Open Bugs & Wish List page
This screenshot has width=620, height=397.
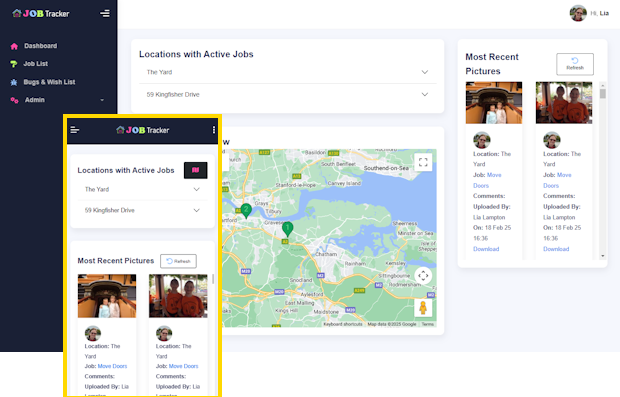click(49, 82)
